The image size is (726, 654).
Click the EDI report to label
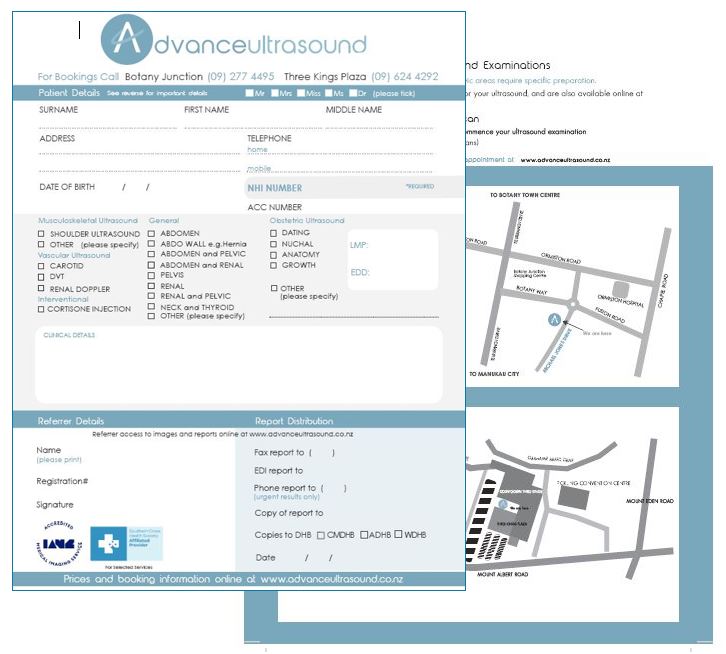[278, 471]
